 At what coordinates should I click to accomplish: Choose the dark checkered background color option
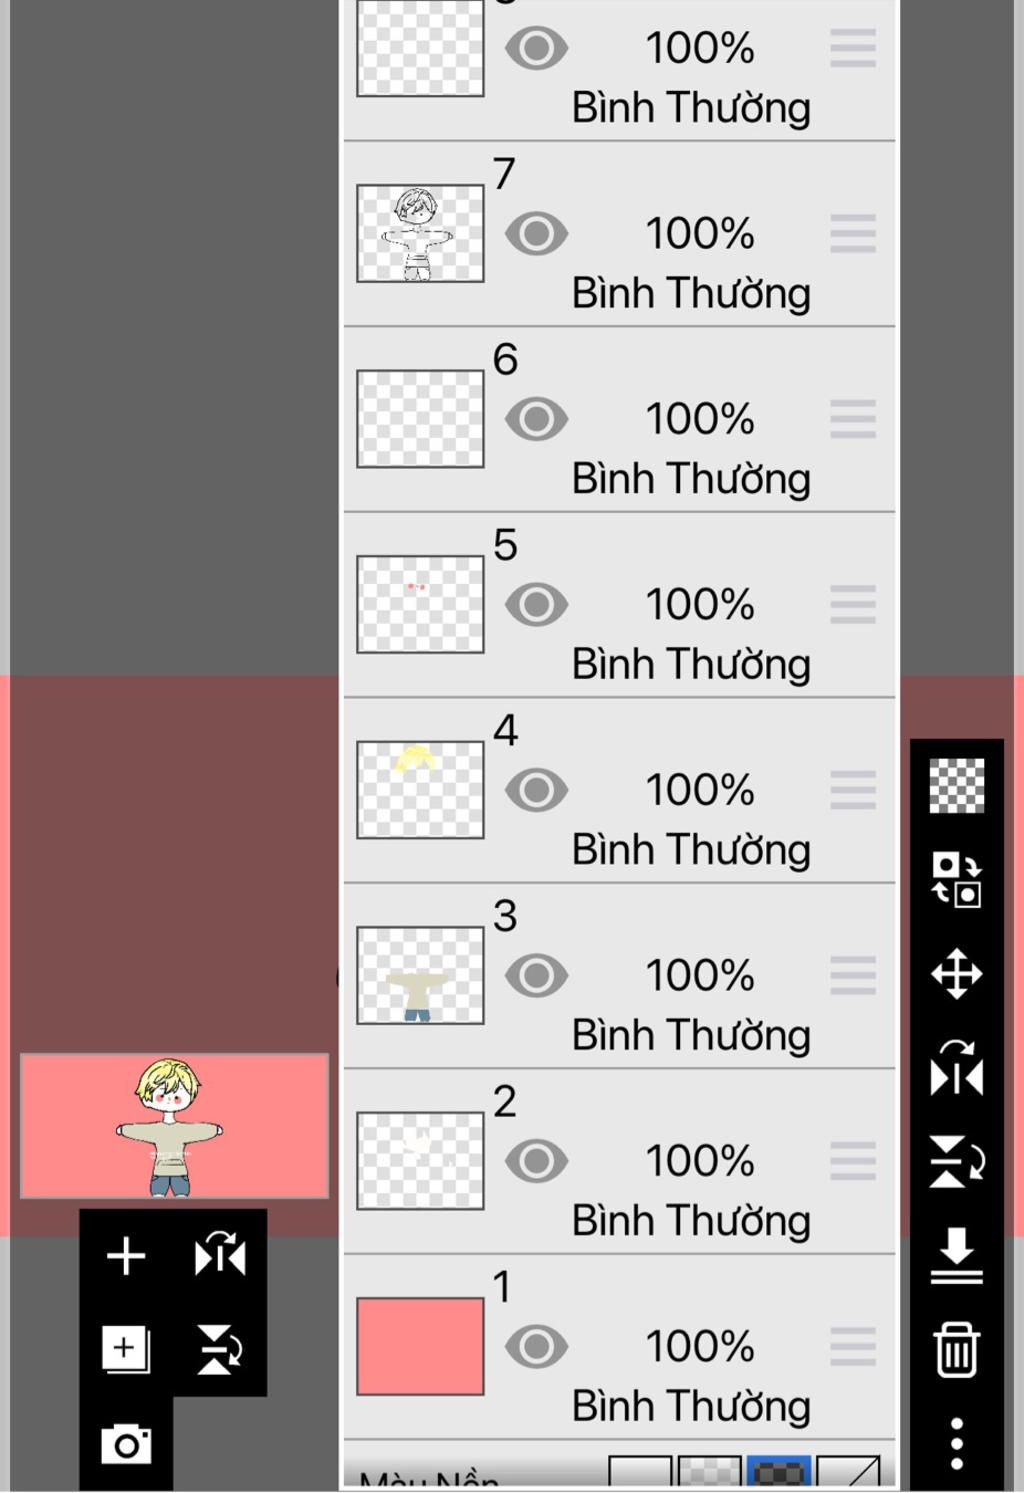(x=779, y=1472)
